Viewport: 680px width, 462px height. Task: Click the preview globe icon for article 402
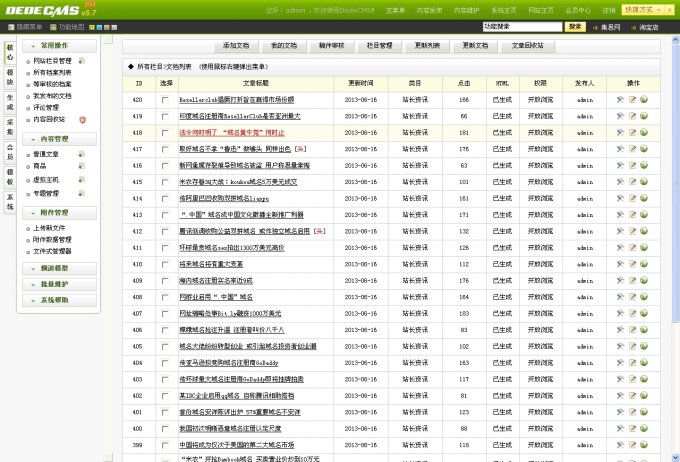(x=644, y=396)
